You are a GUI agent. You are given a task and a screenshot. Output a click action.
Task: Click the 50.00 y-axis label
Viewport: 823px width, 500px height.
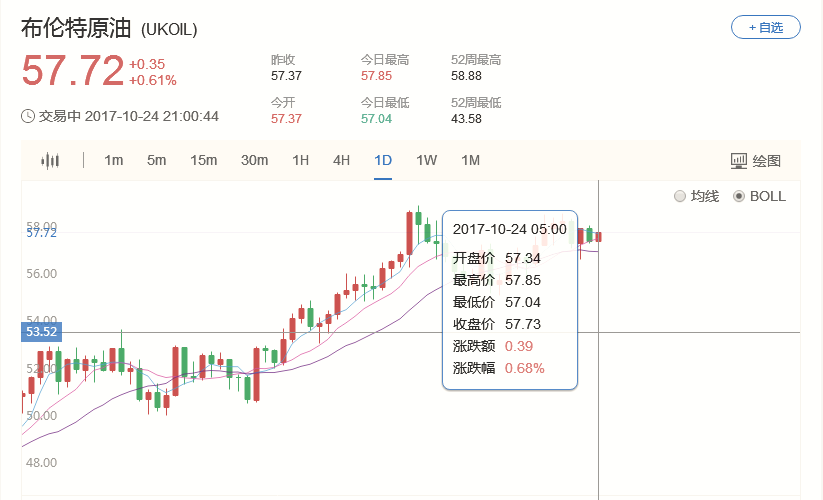click(41, 416)
